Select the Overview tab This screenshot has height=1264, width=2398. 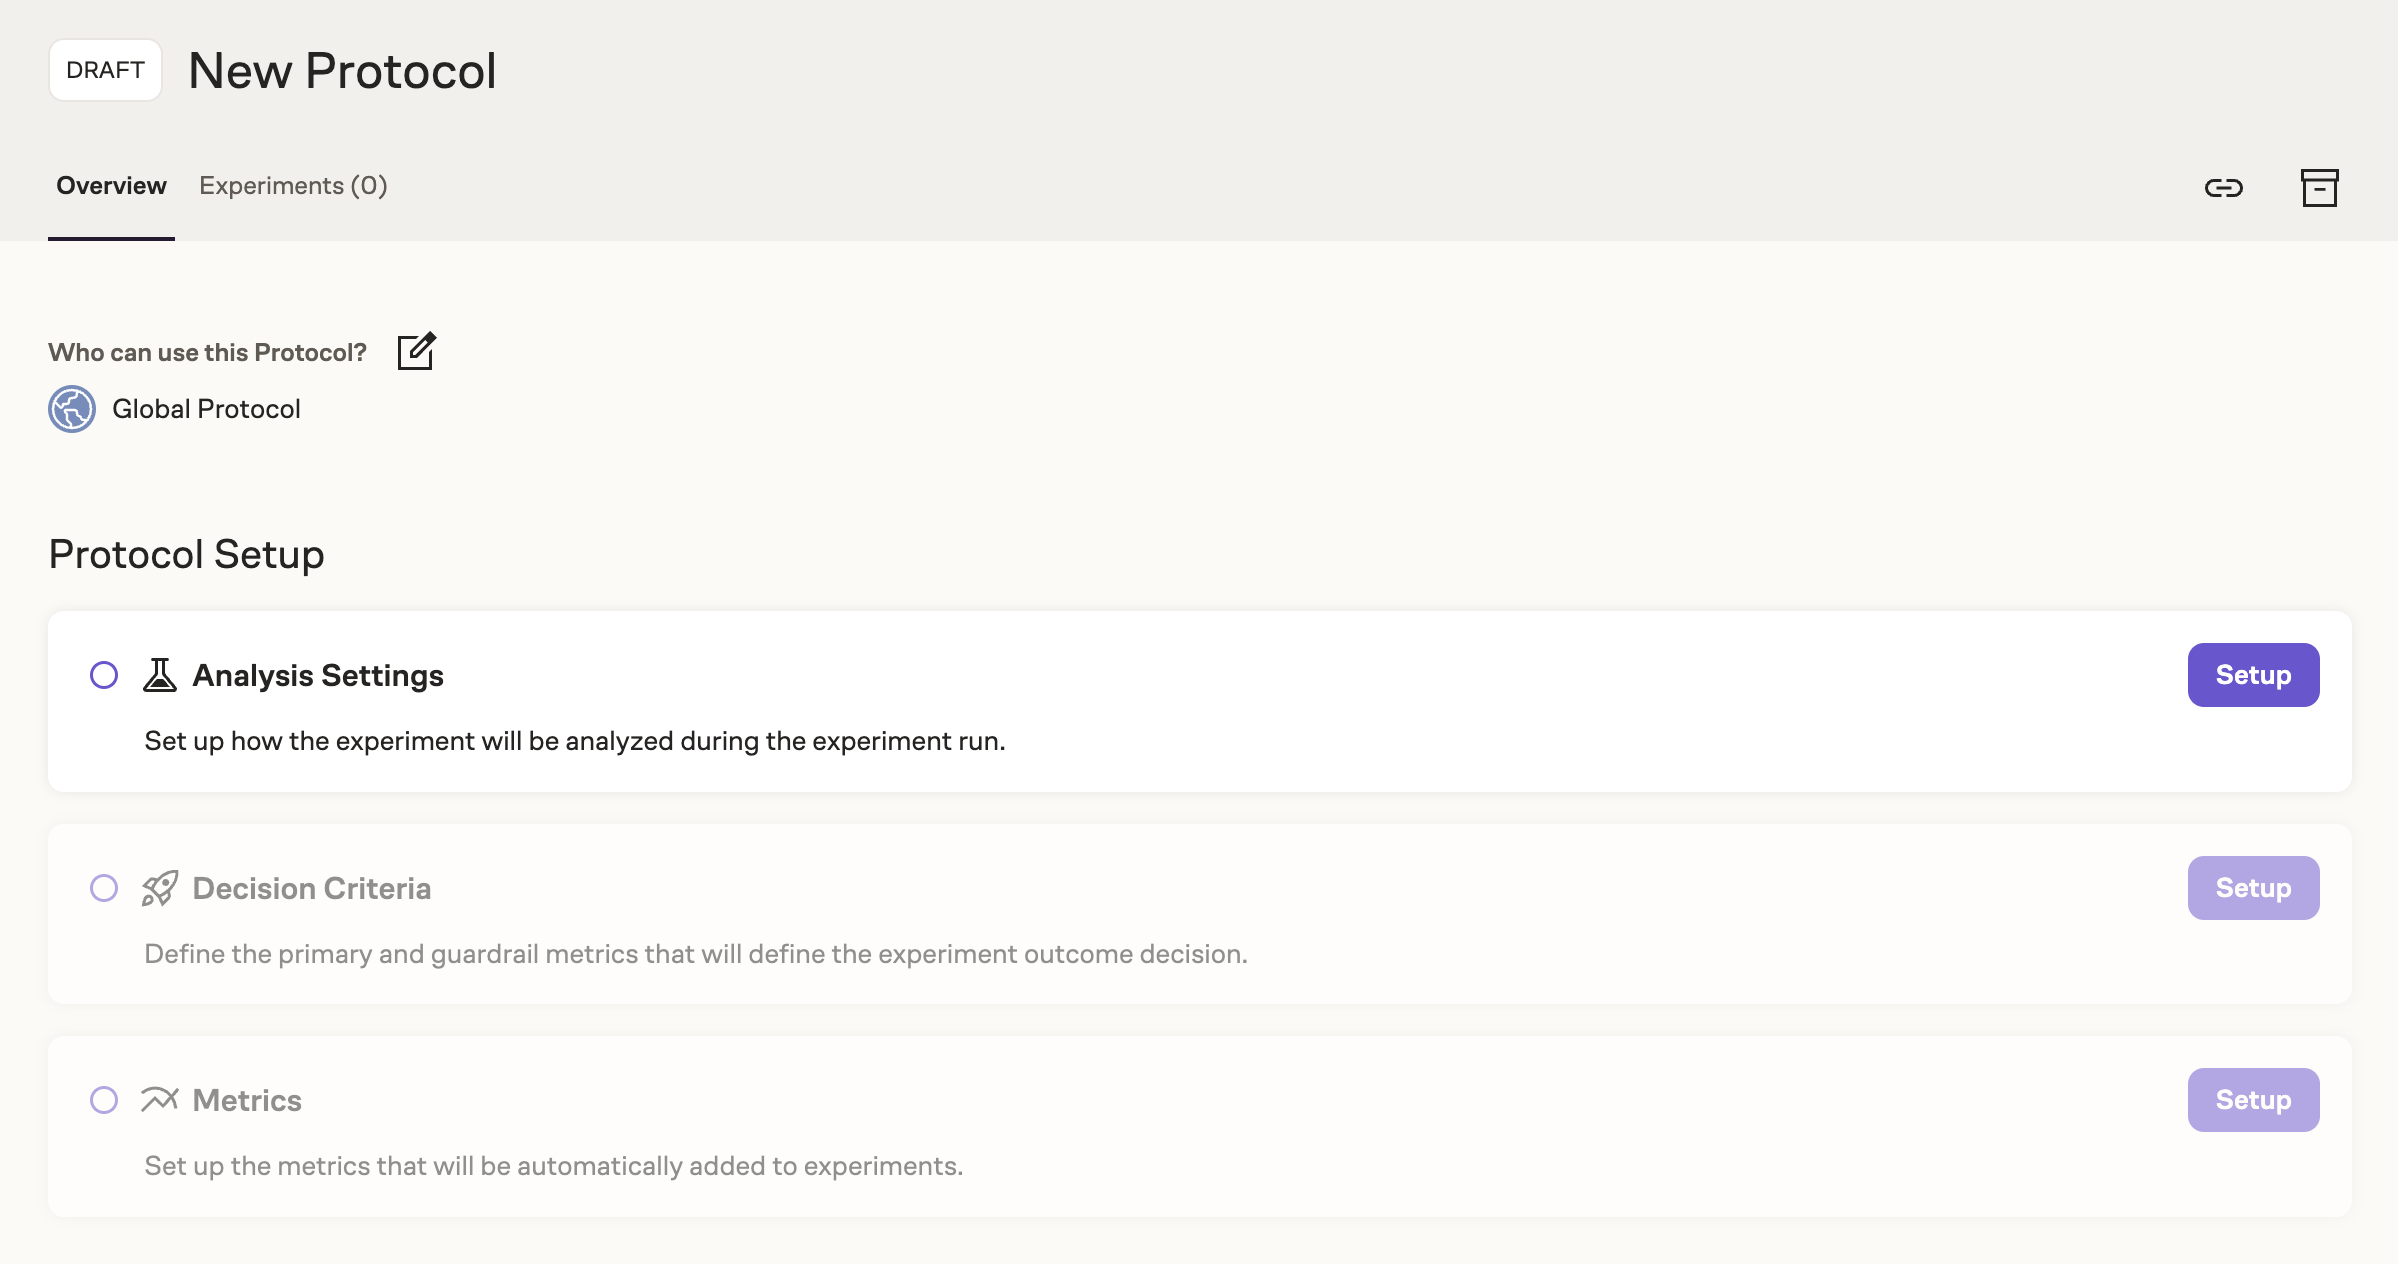click(x=111, y=186)
